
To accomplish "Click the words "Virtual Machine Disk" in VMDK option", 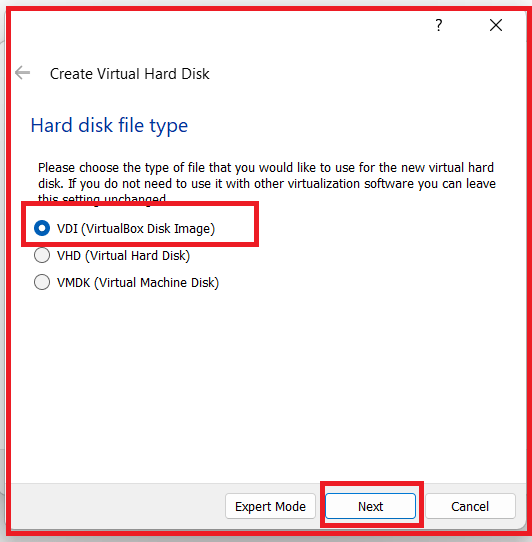I will tap(157, 282).
